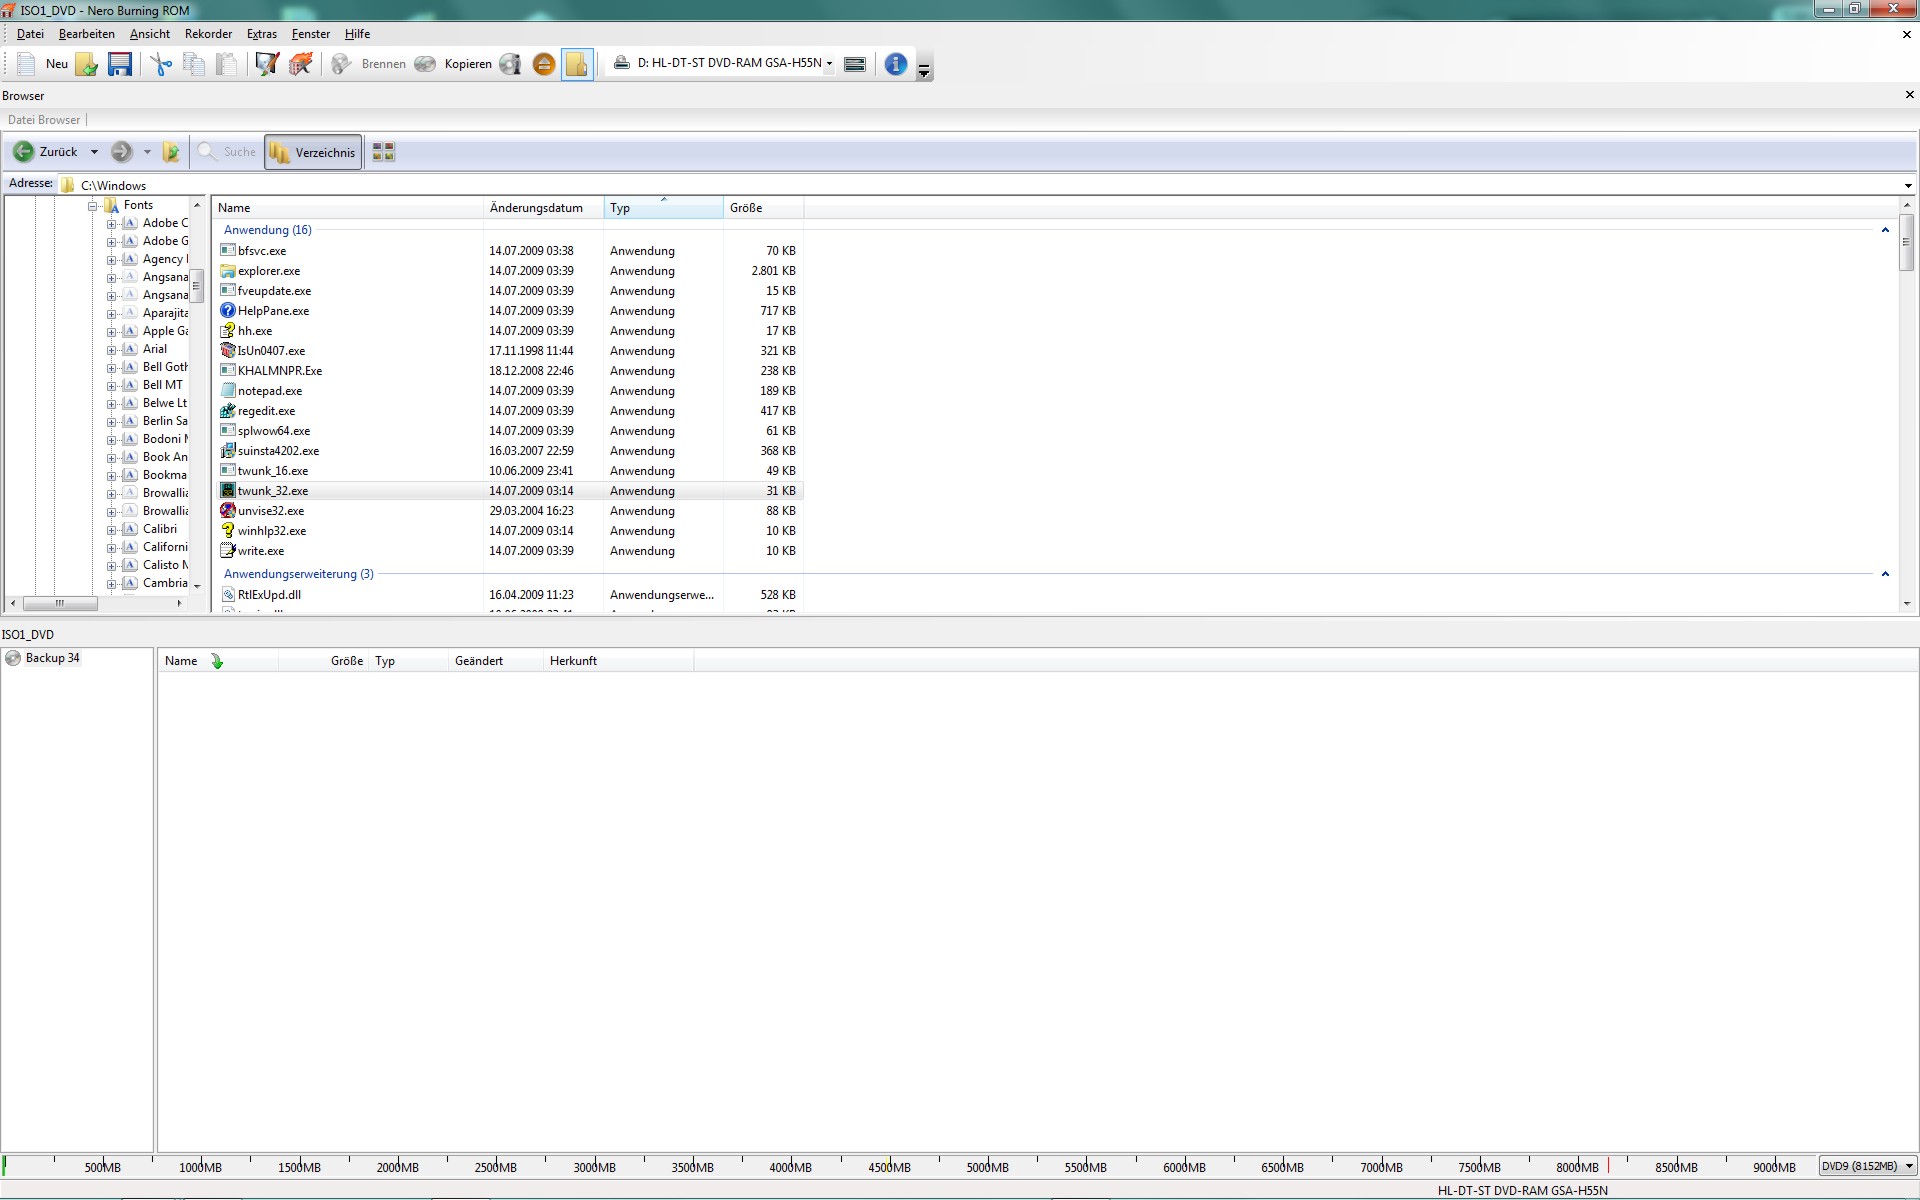The width and height of the screenshot is (1920, 1200).
Task: Change the view mode with the thumbnails icon
Action: pos(383,152)
